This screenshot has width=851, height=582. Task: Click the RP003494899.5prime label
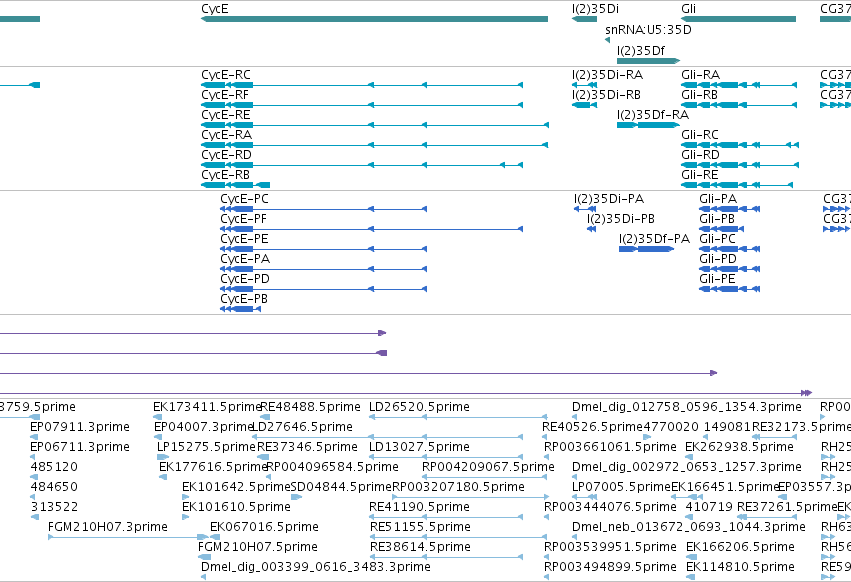coord(611,568)
